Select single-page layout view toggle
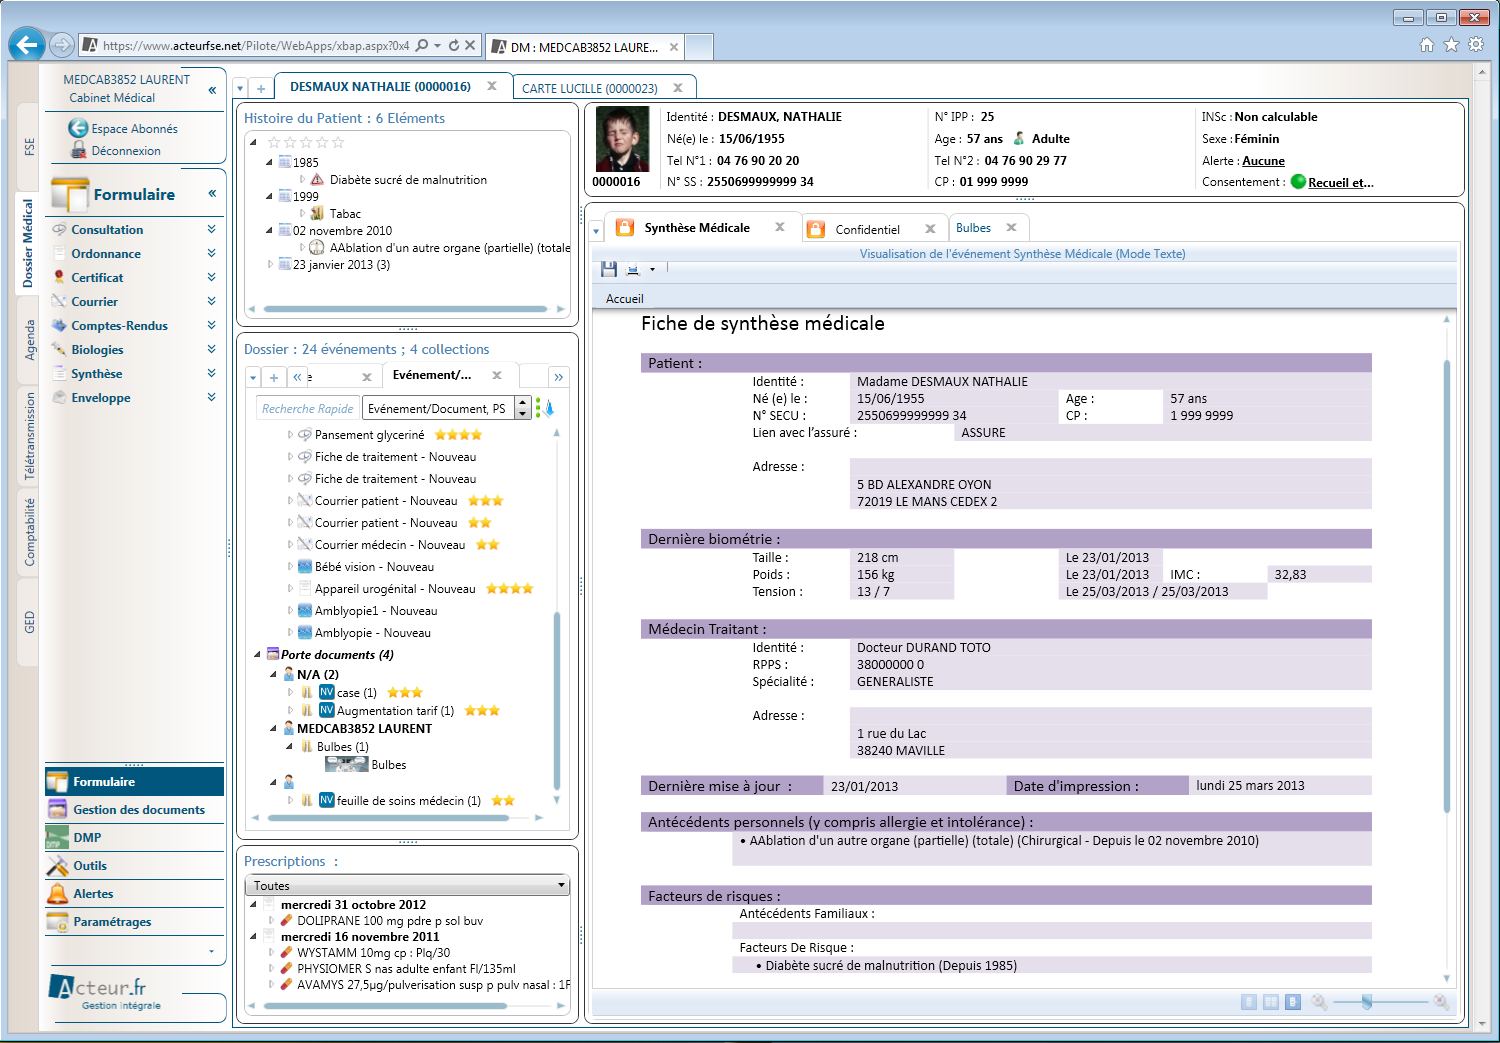 tap(1248, 1002)
